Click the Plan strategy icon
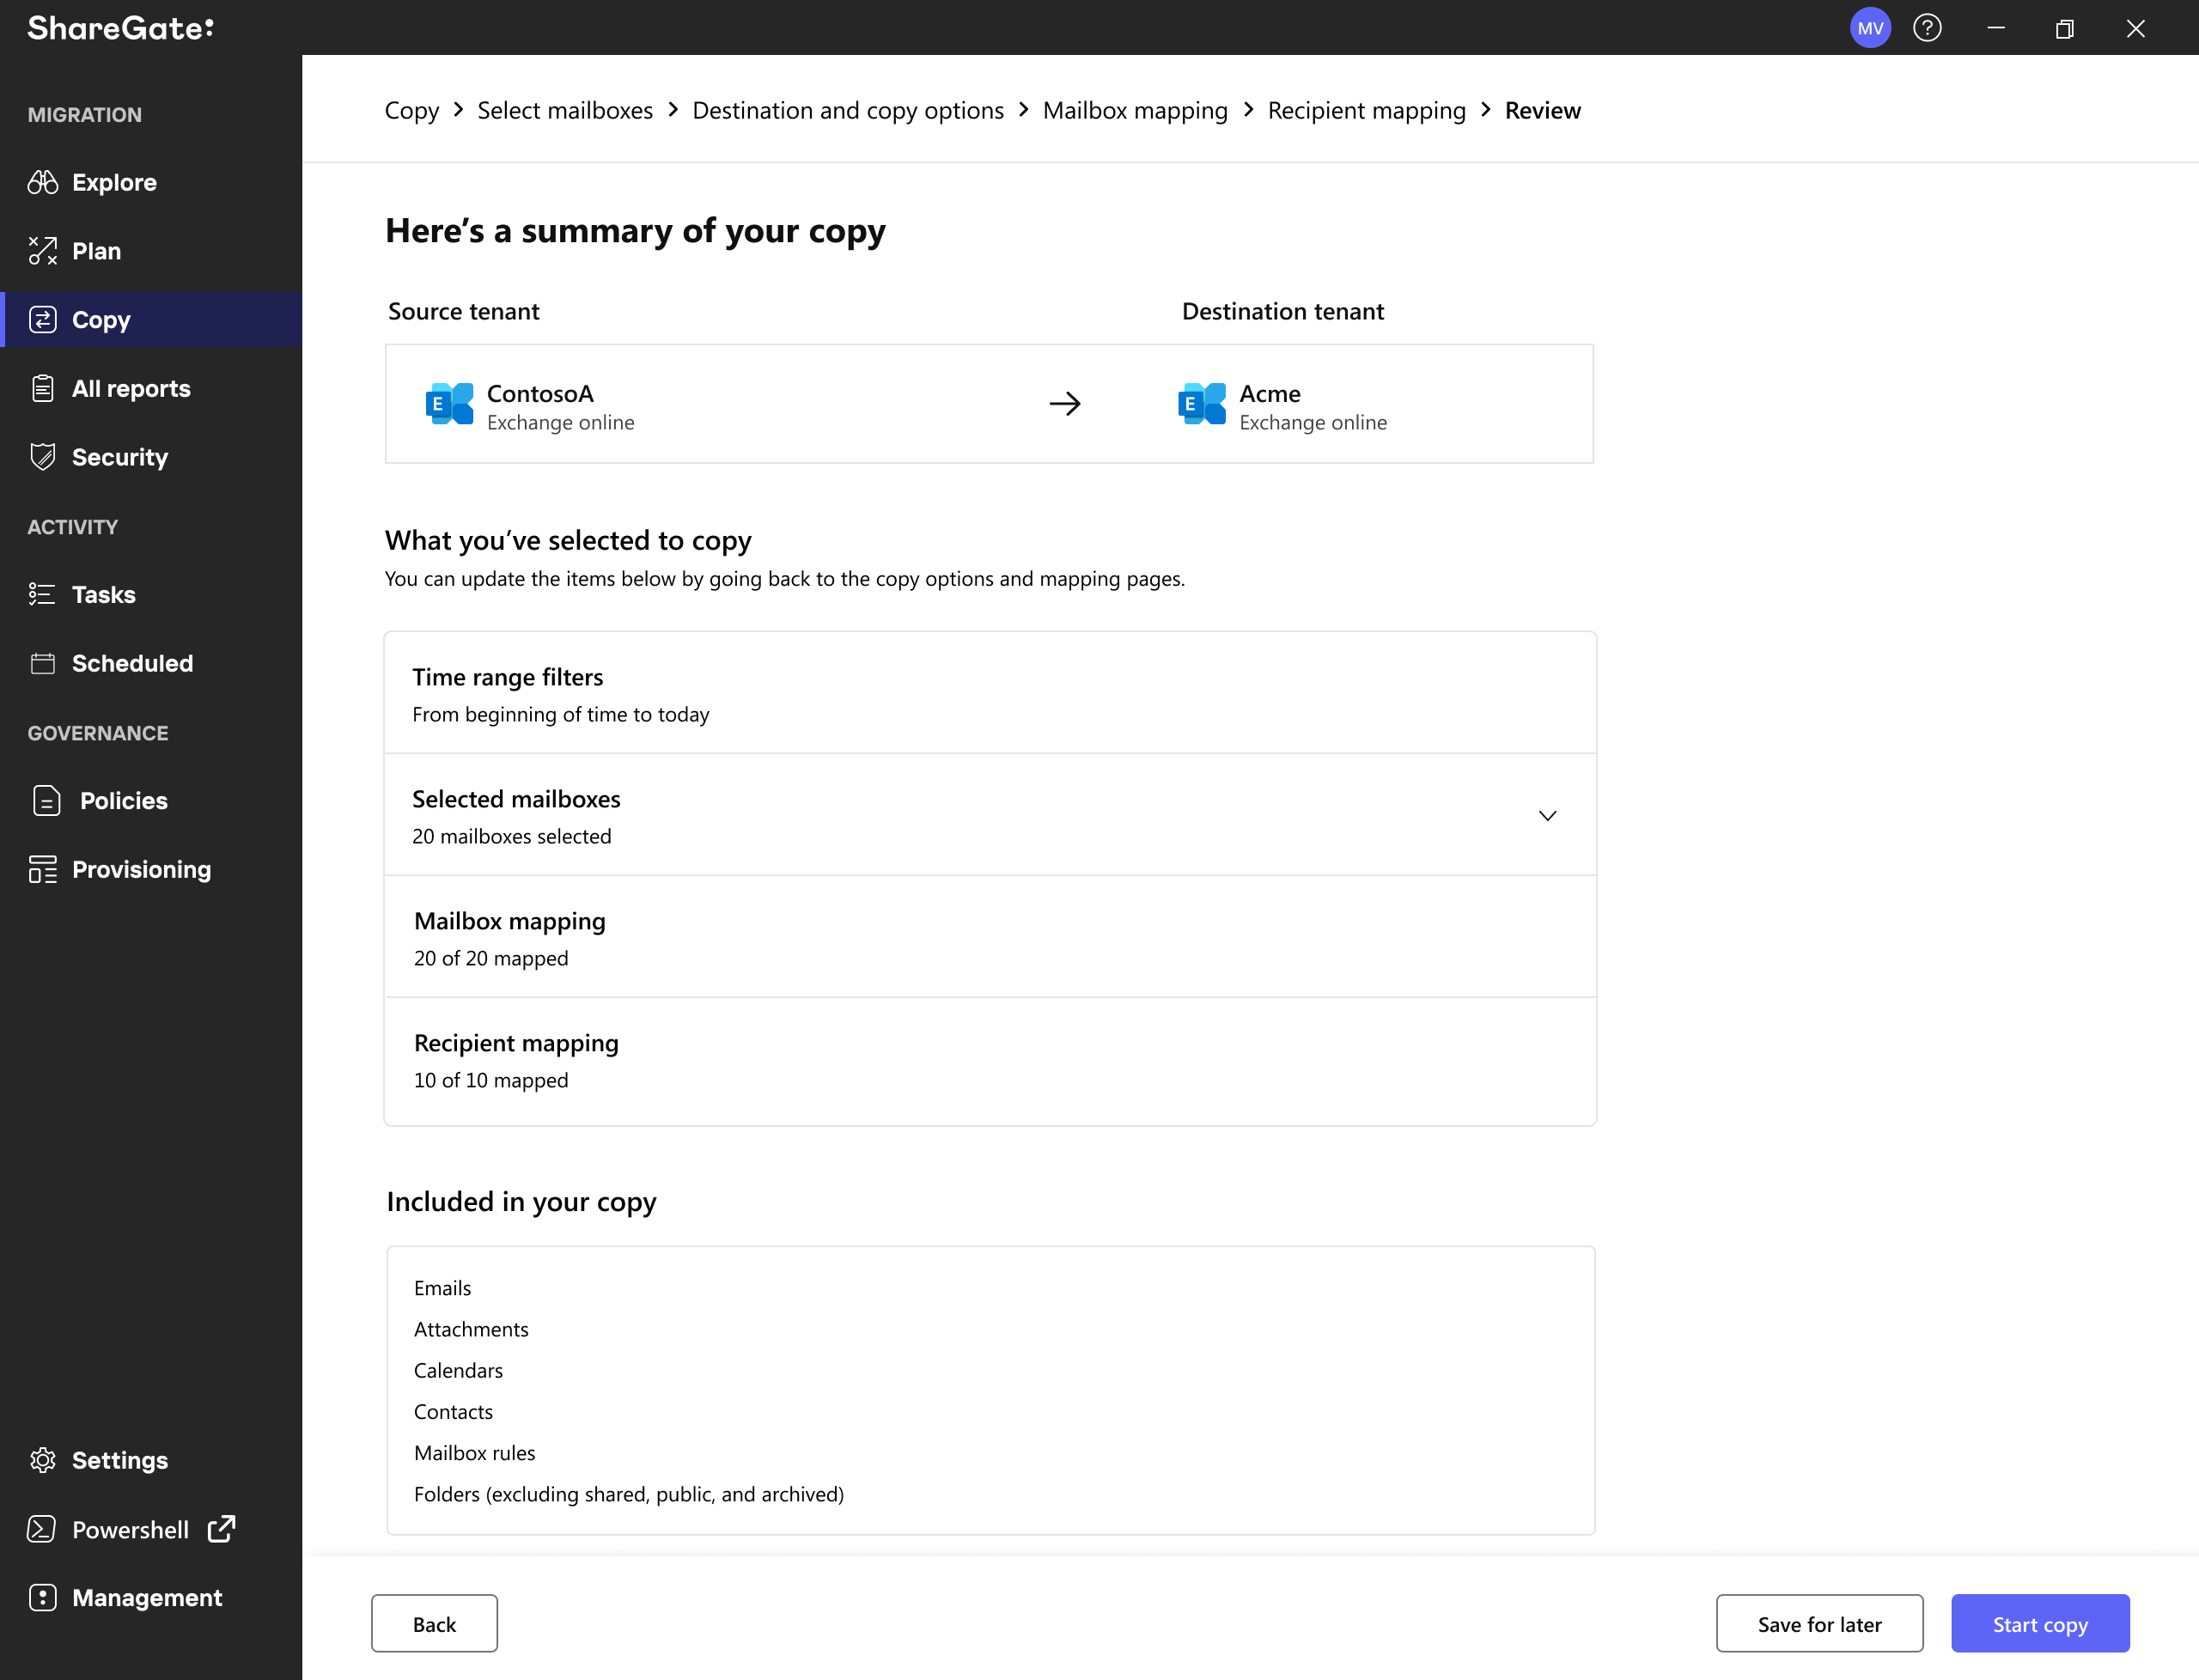This screenshot has width=2199, height=1680. point(43,251)
